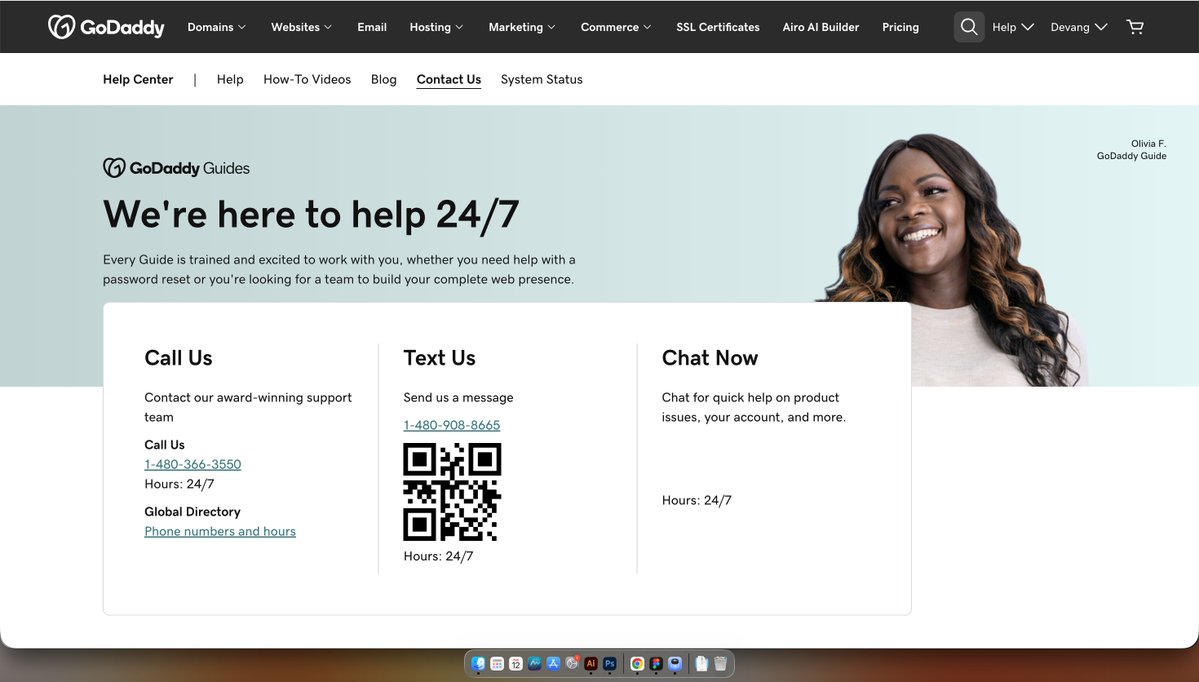Open the Trash in the dock

point(720,664)
